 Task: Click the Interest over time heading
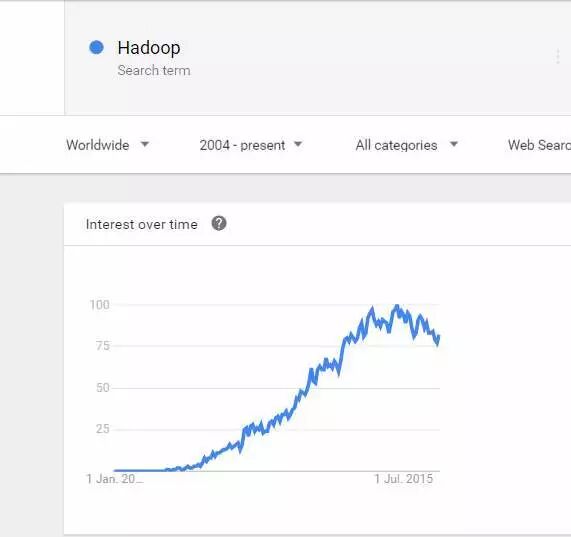pos(142,224)
